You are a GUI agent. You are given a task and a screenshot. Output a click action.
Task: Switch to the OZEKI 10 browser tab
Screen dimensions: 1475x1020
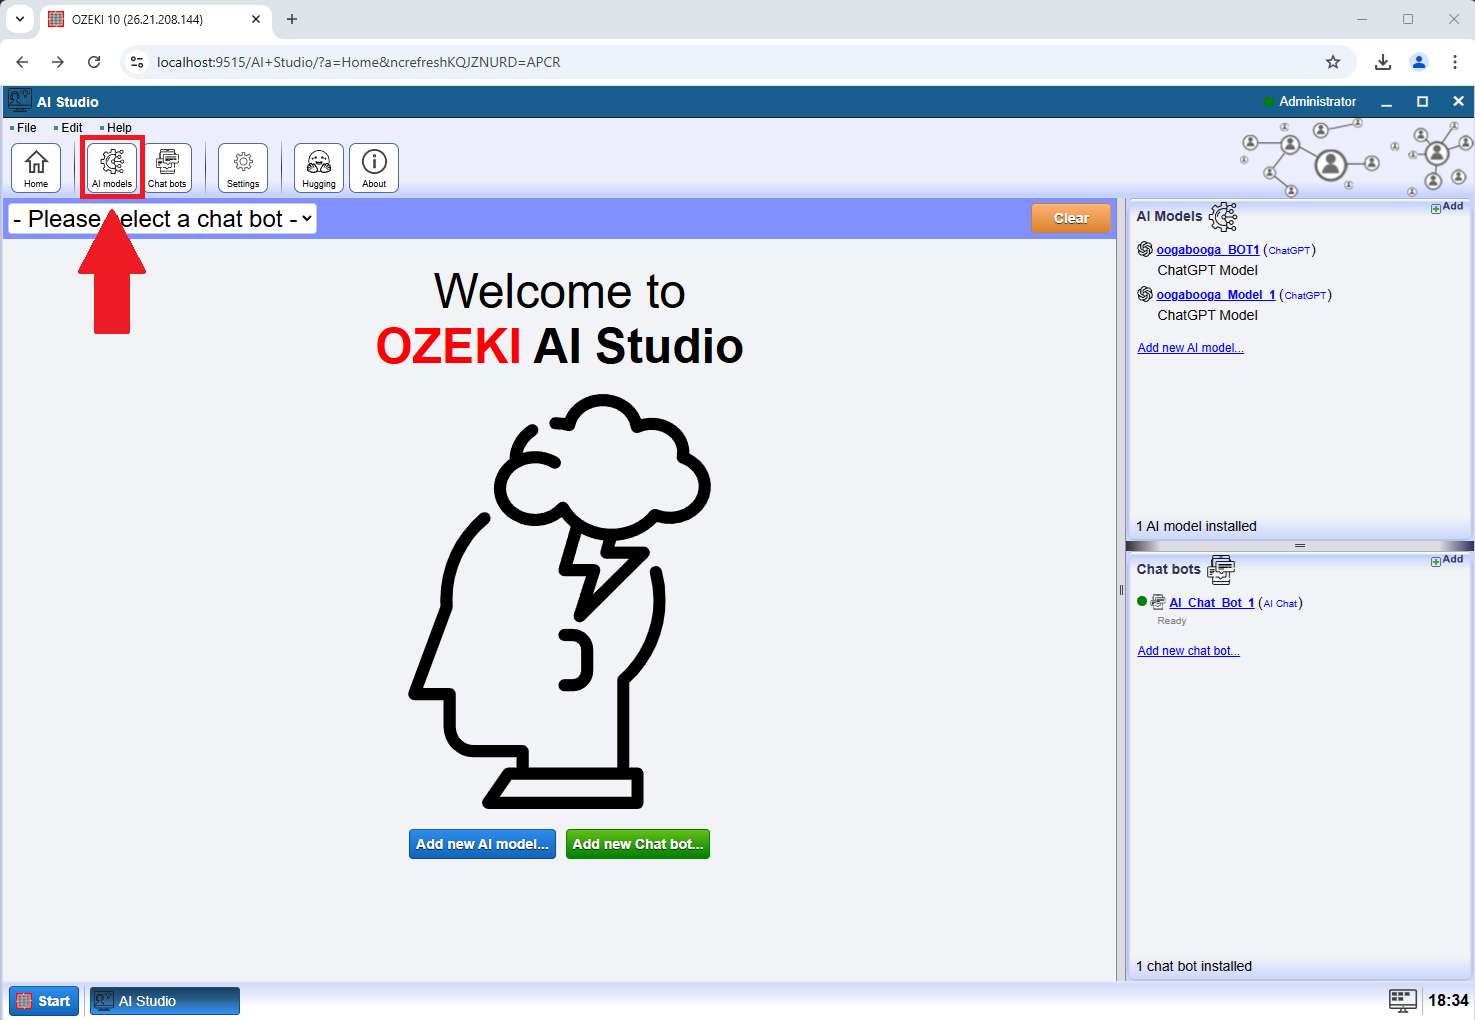coord(155,19)
